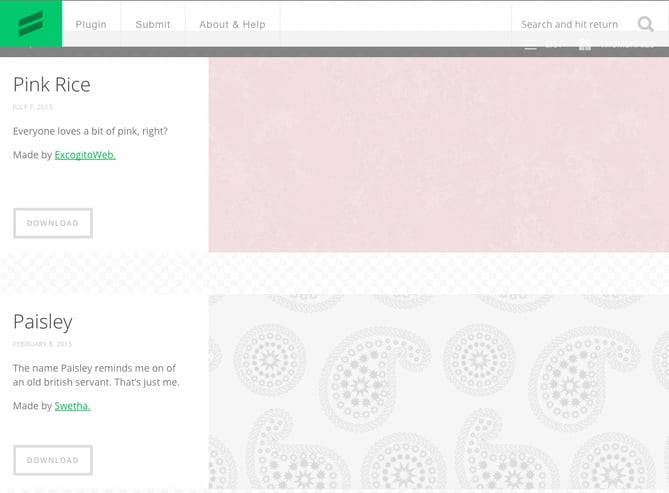Click the July 7, 2015 date
The image size is (669, 493).
33,107
